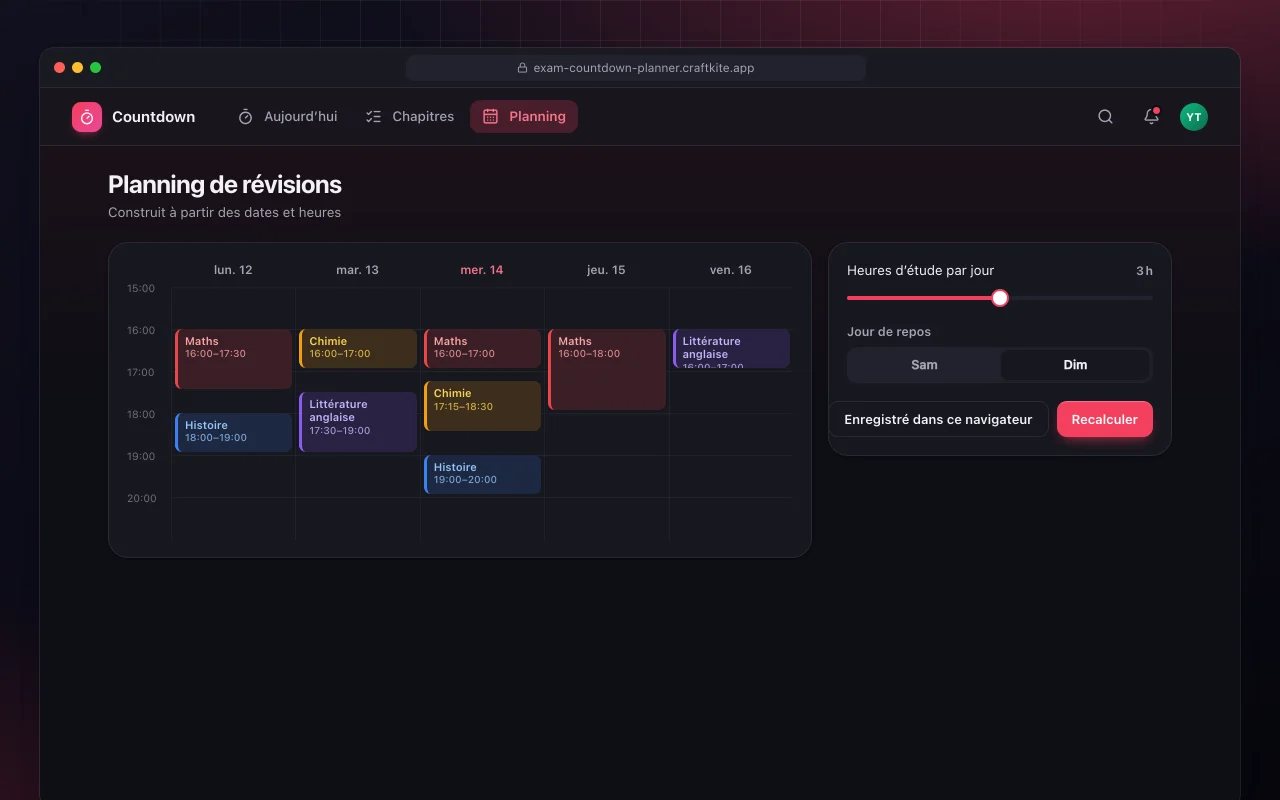
Task: Open Wednesday's Chimie 17:15–18:30 session
Action: 482,406
